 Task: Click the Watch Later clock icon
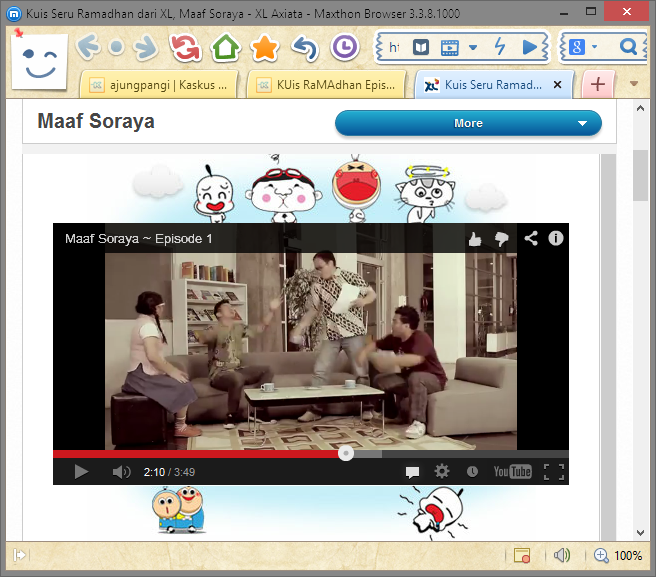pos(472,472)
